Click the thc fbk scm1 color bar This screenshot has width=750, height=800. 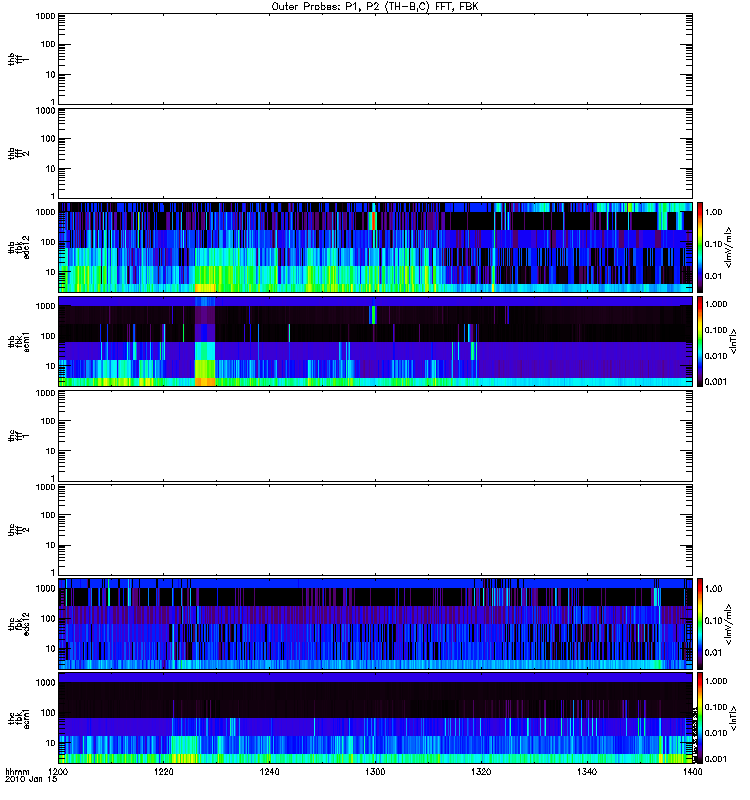(700, 718)
